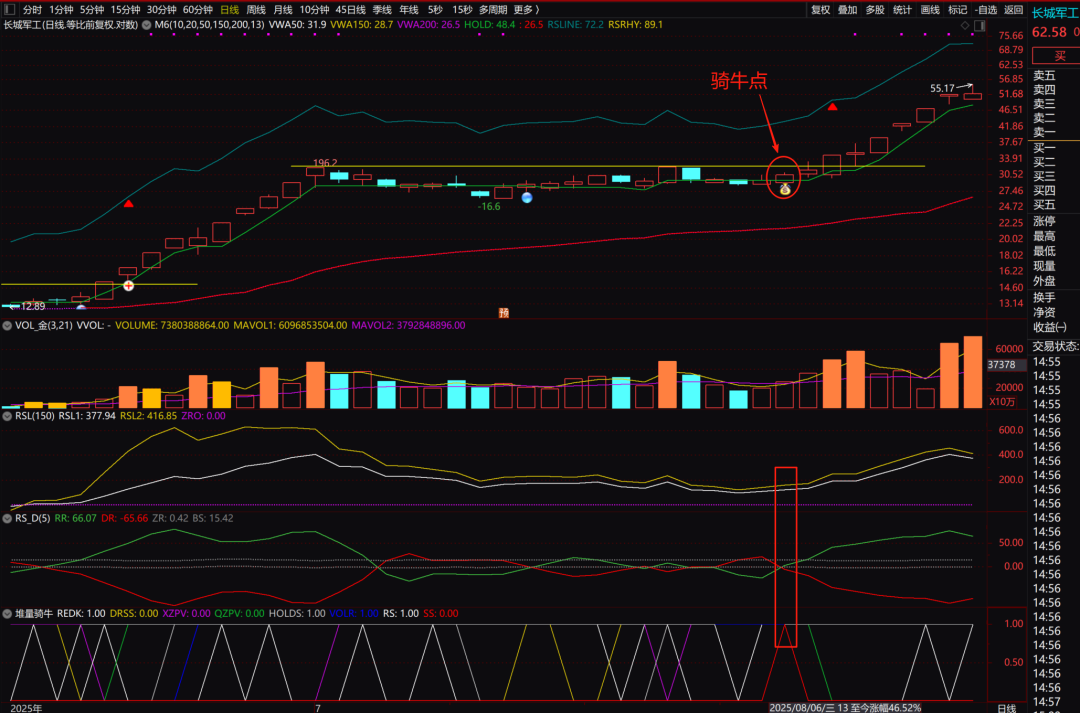
Task: Remove stock via -自选 button
Action: coord(986,10)
